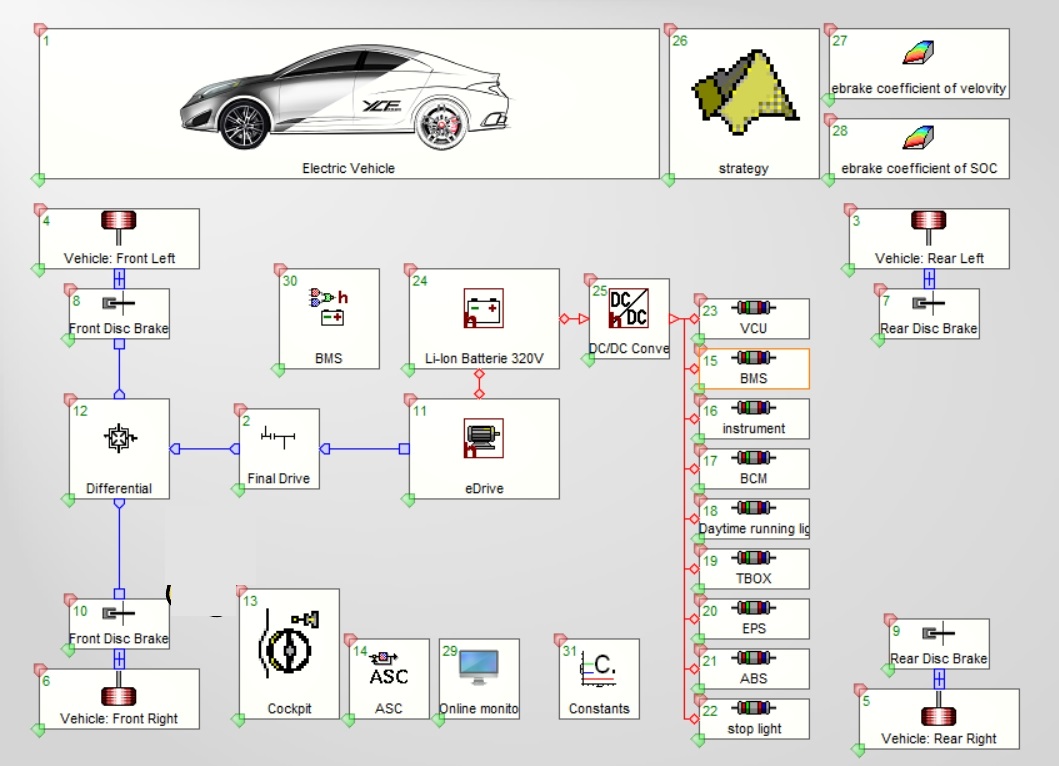Open the upper Front Disc Brake component
This screenshot has width=1059, height=766.
click(116, 312)
